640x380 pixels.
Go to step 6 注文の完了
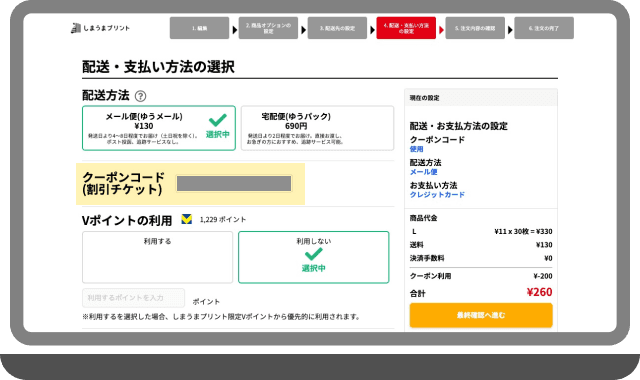544,28
